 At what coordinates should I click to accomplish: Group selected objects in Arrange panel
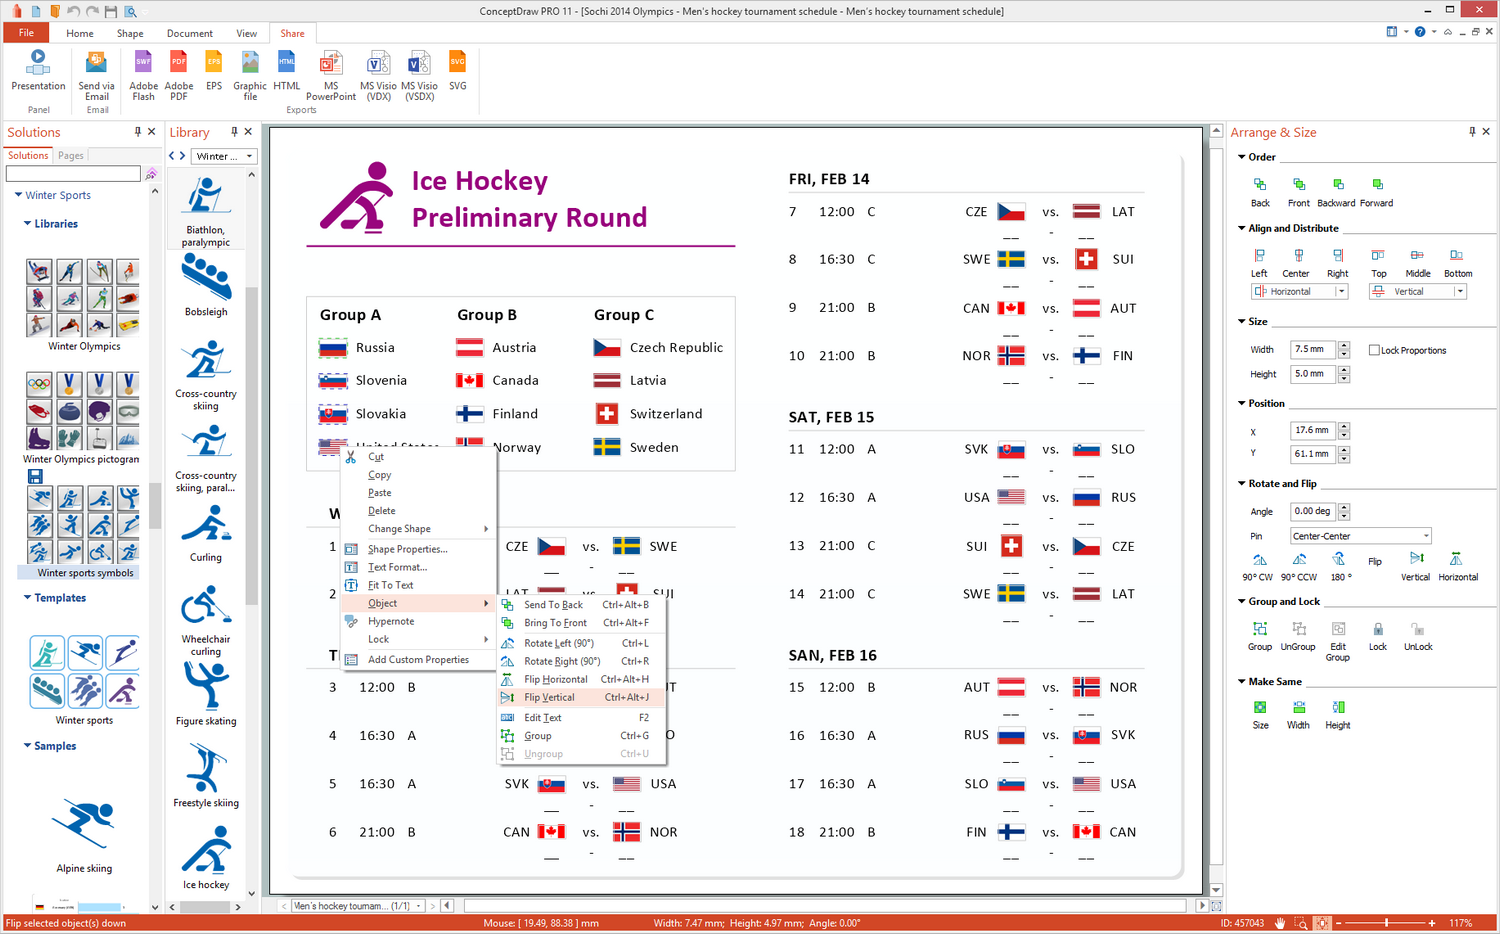tap(1260, 635)
